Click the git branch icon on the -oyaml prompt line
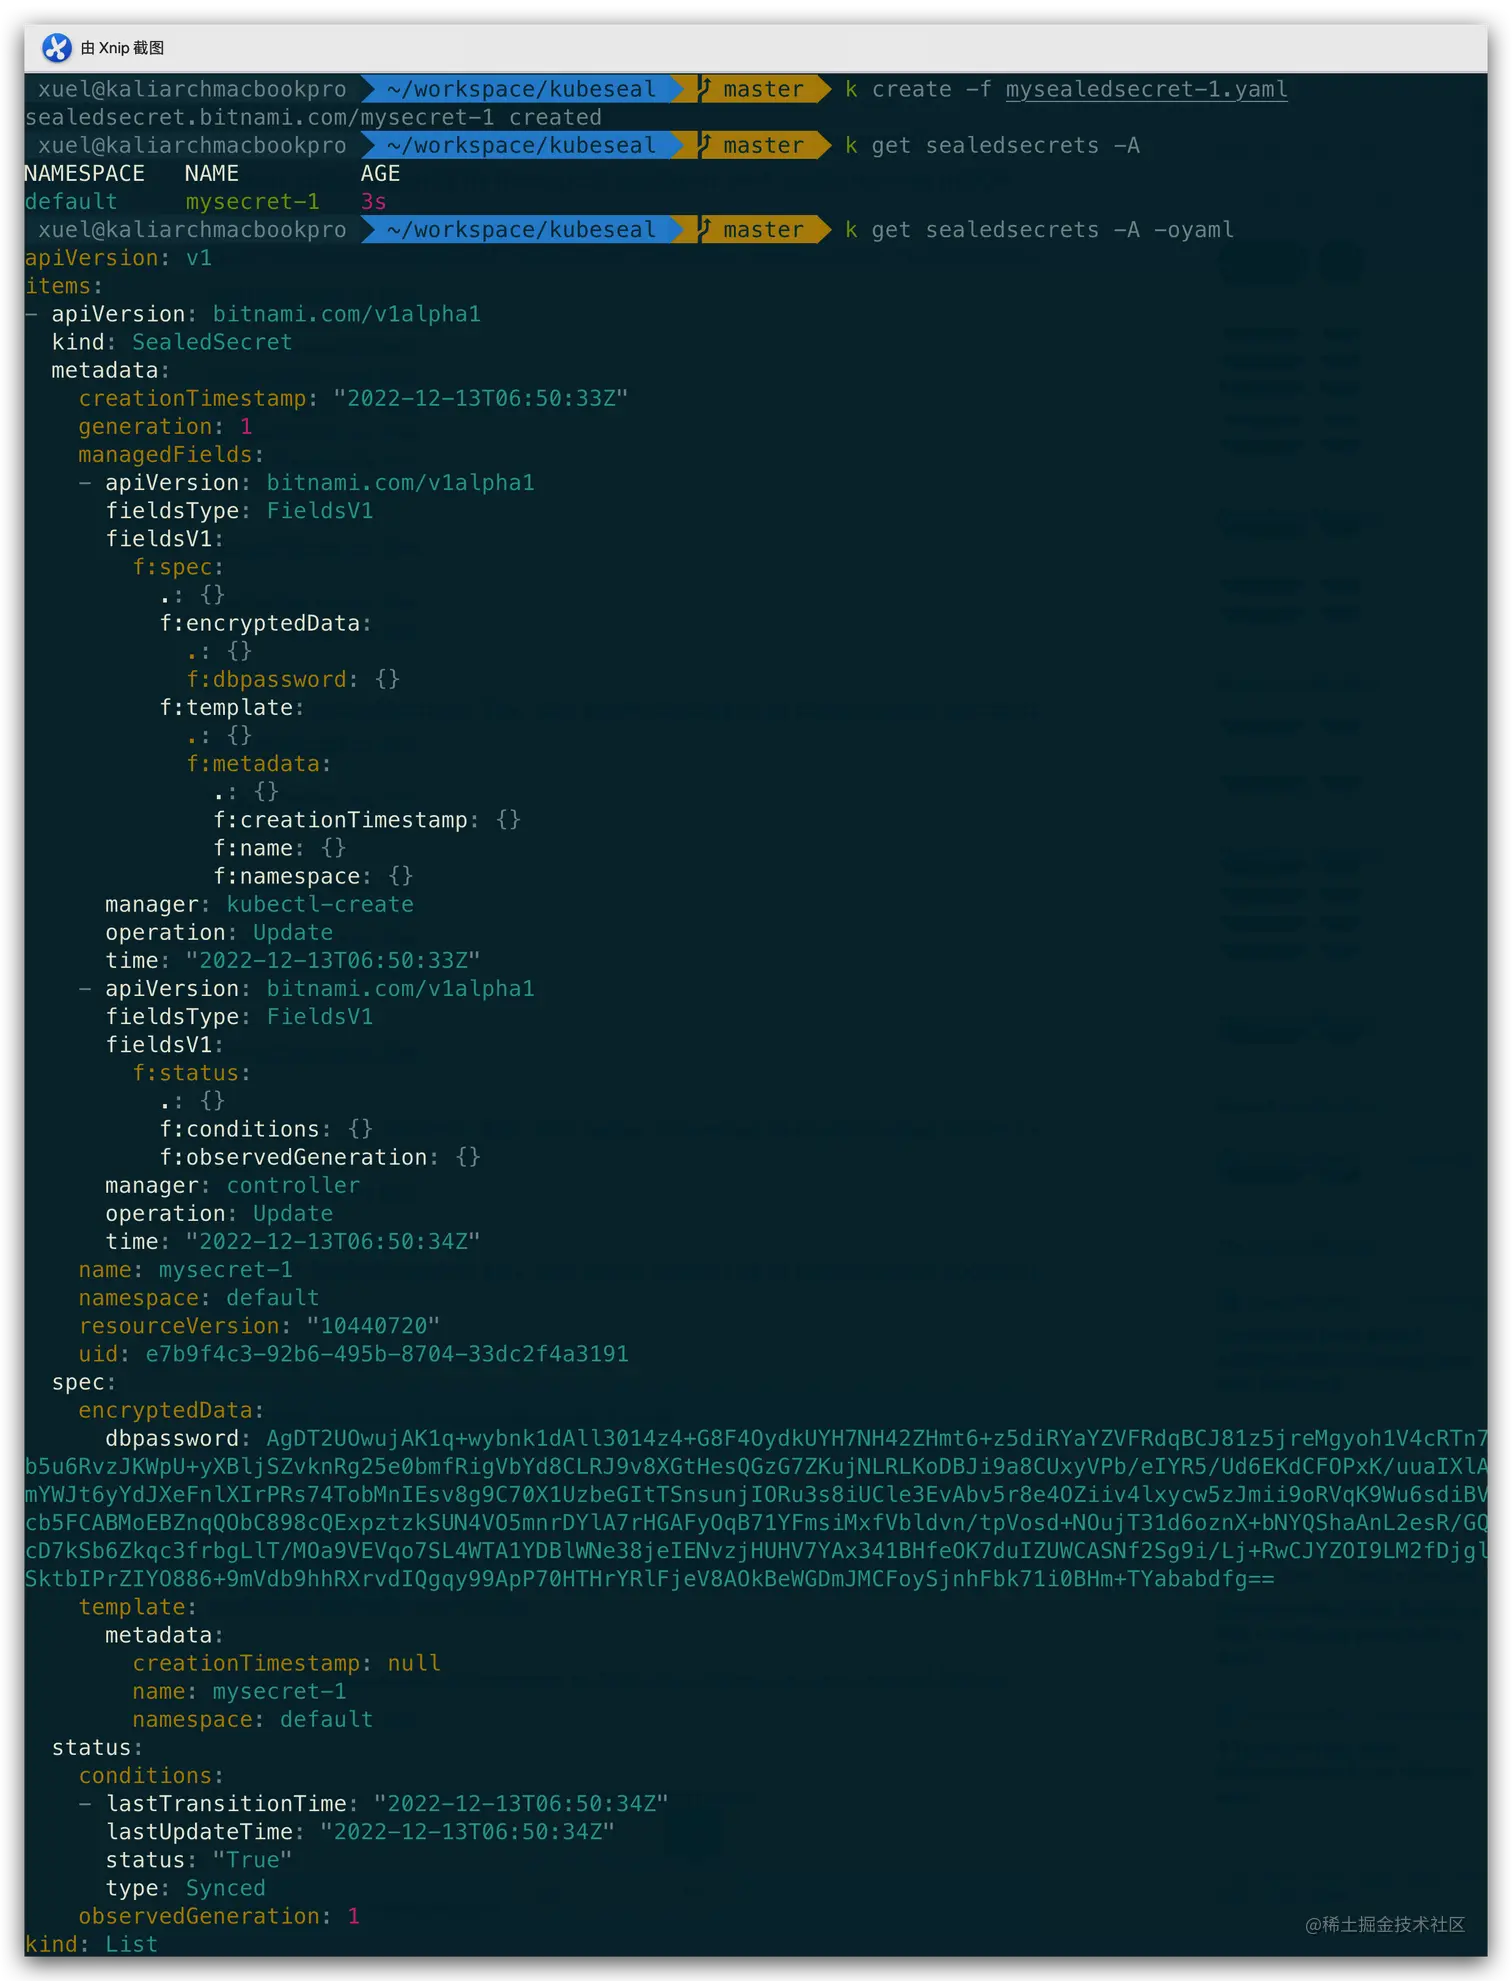The image size is (1512, 1981). [x=704, y=229]
